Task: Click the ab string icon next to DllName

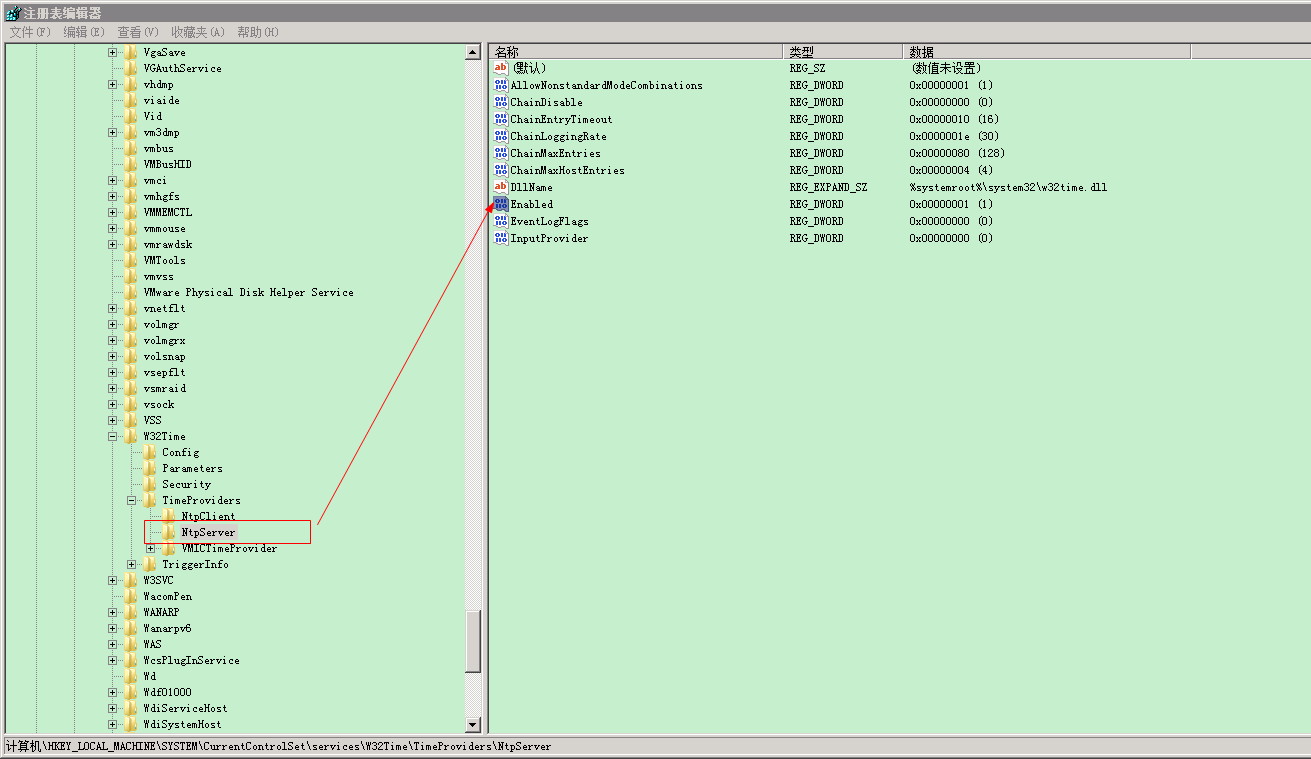Action: click(500, 187)
